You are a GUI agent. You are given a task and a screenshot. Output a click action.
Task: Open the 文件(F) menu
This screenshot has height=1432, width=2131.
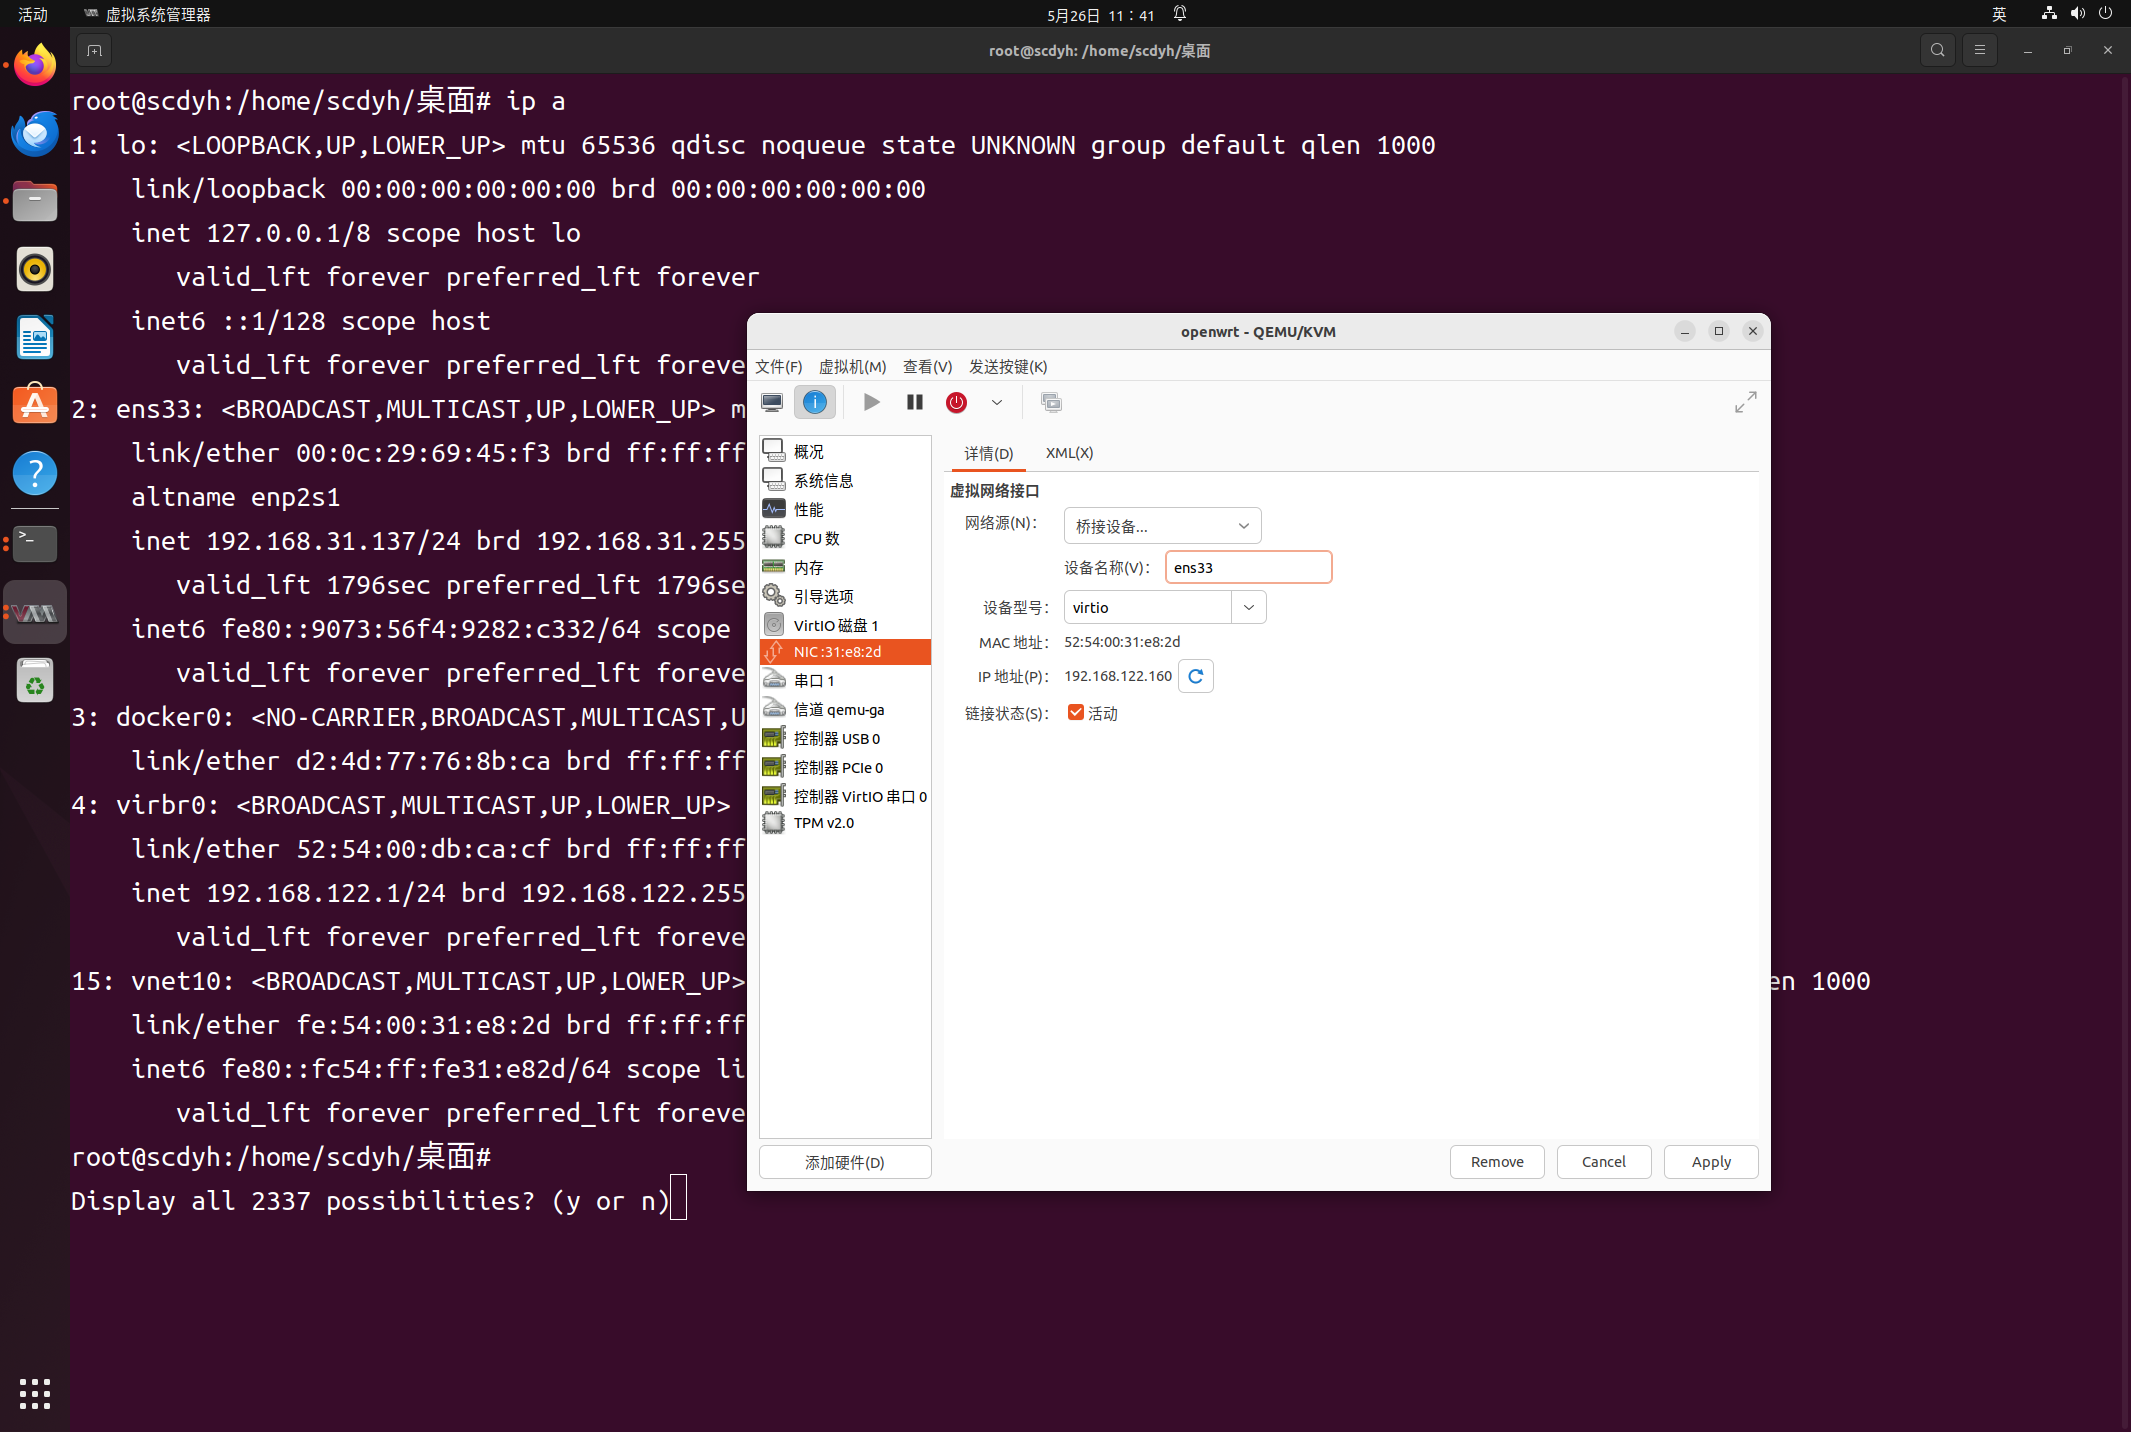(778, 367)
